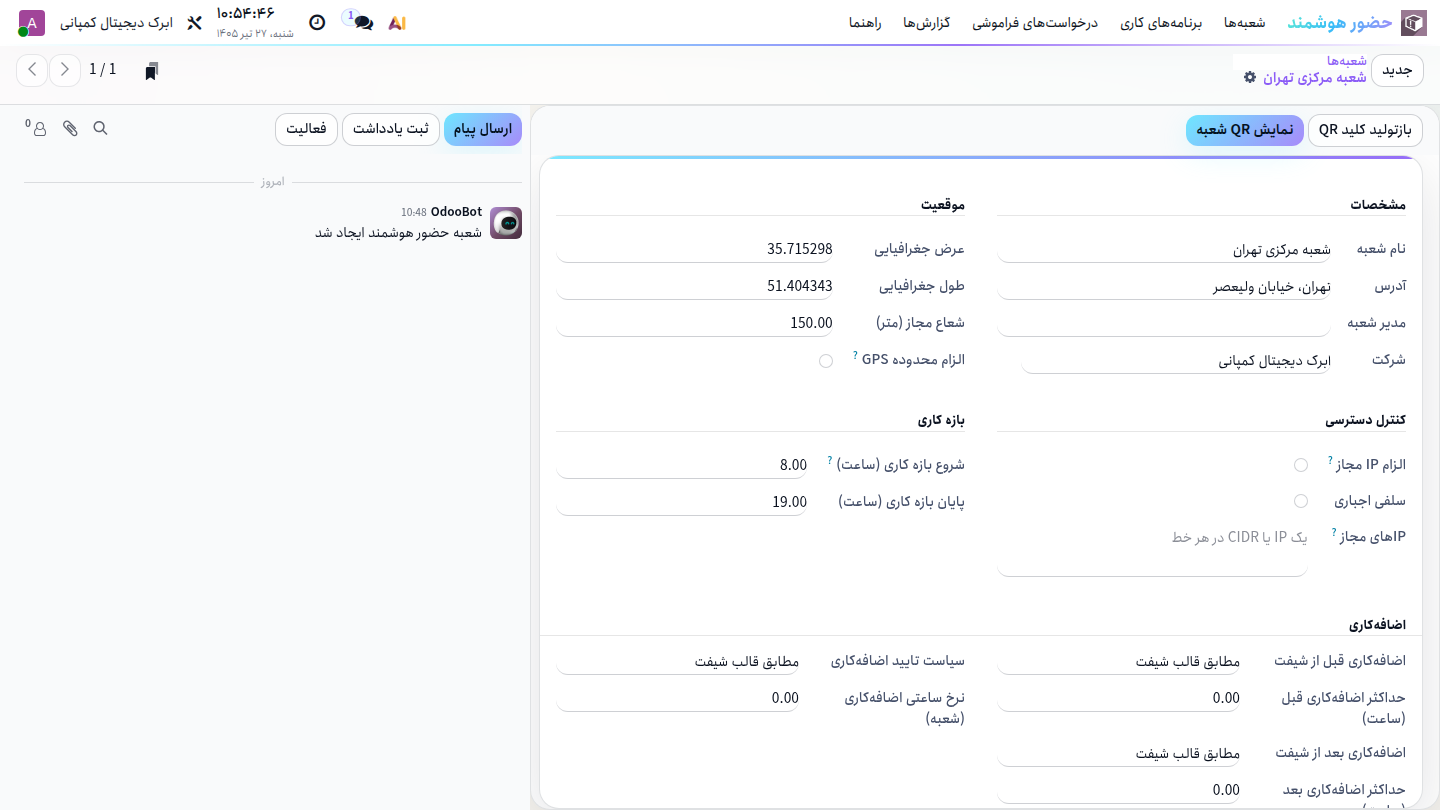The width and height of the screenshot is (1440, 810).
Task: Open the برنامه‌های کاری menu
Action: point(1161,23)
